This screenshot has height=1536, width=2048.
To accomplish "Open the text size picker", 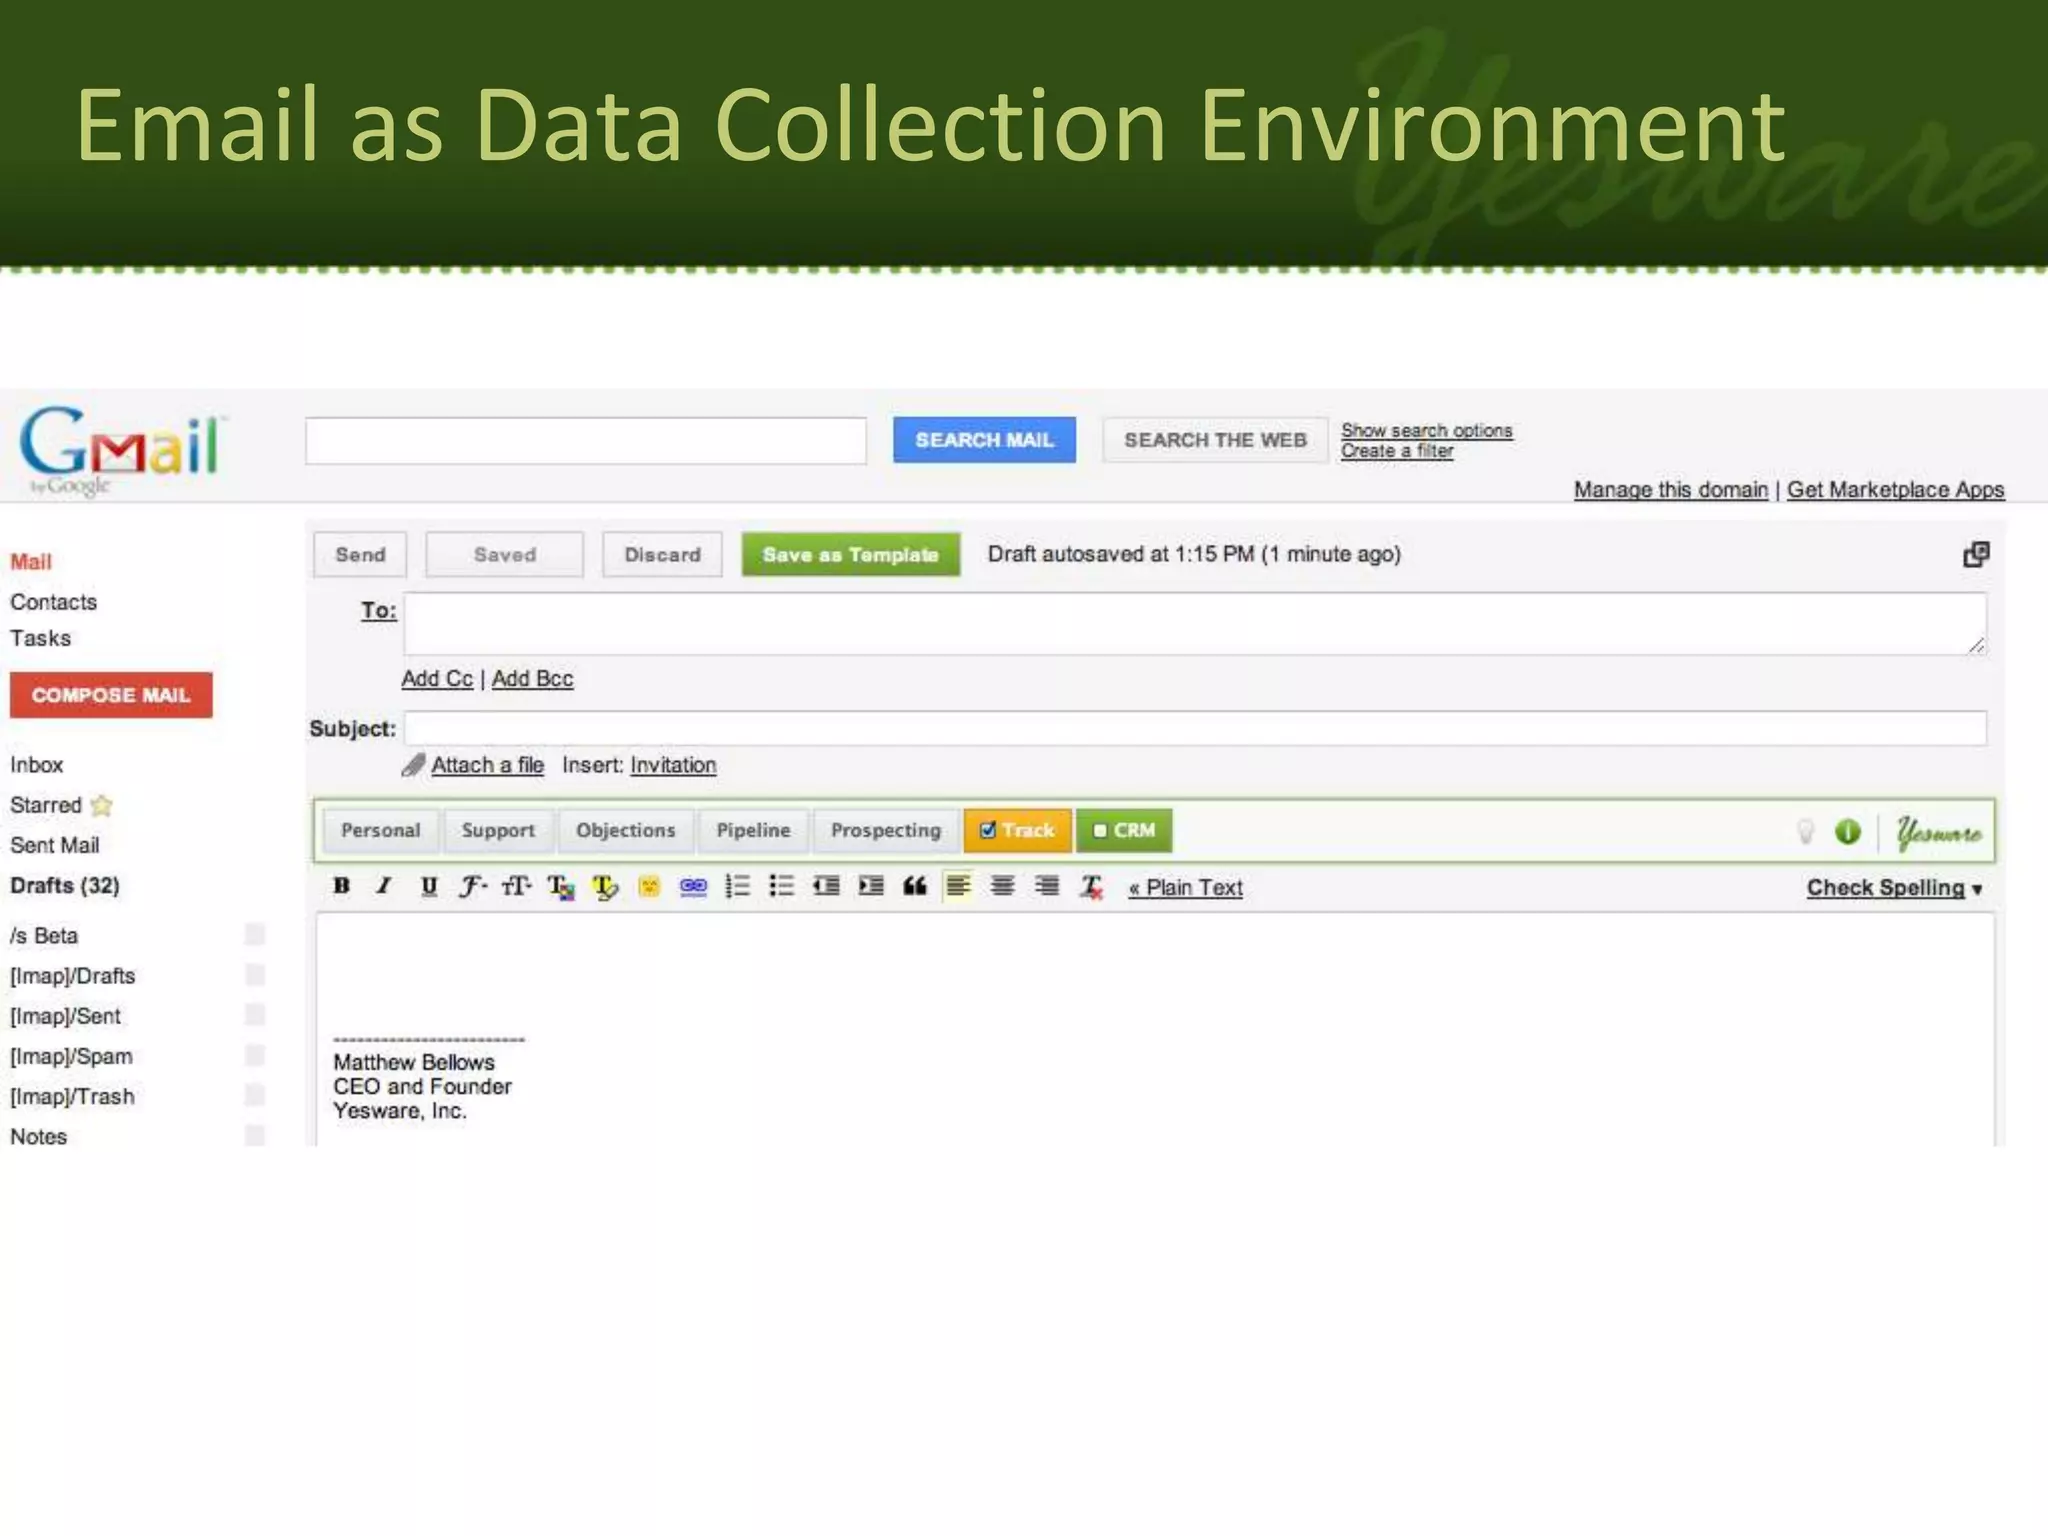I will pos(516,886).
